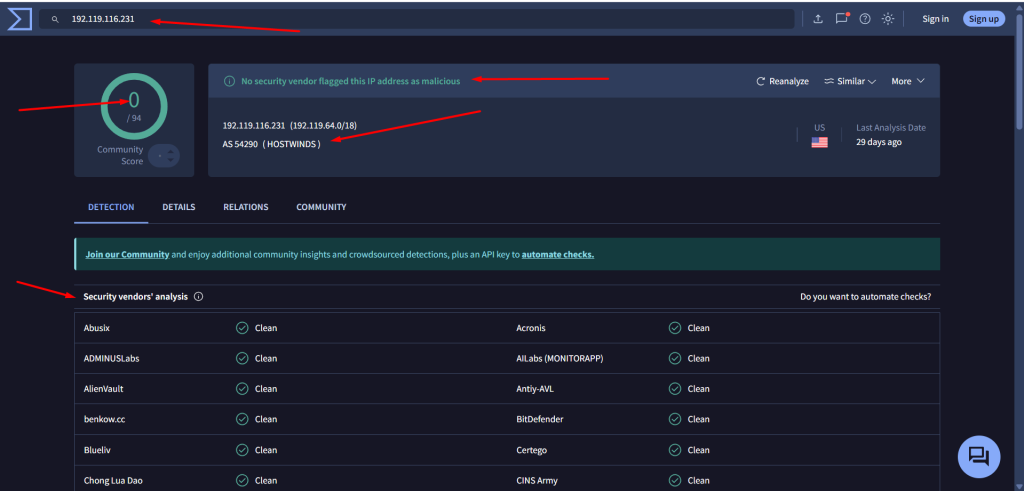Click the No security vendor flagged message
Screen dimensions: 1024x491
coord(351,82)
